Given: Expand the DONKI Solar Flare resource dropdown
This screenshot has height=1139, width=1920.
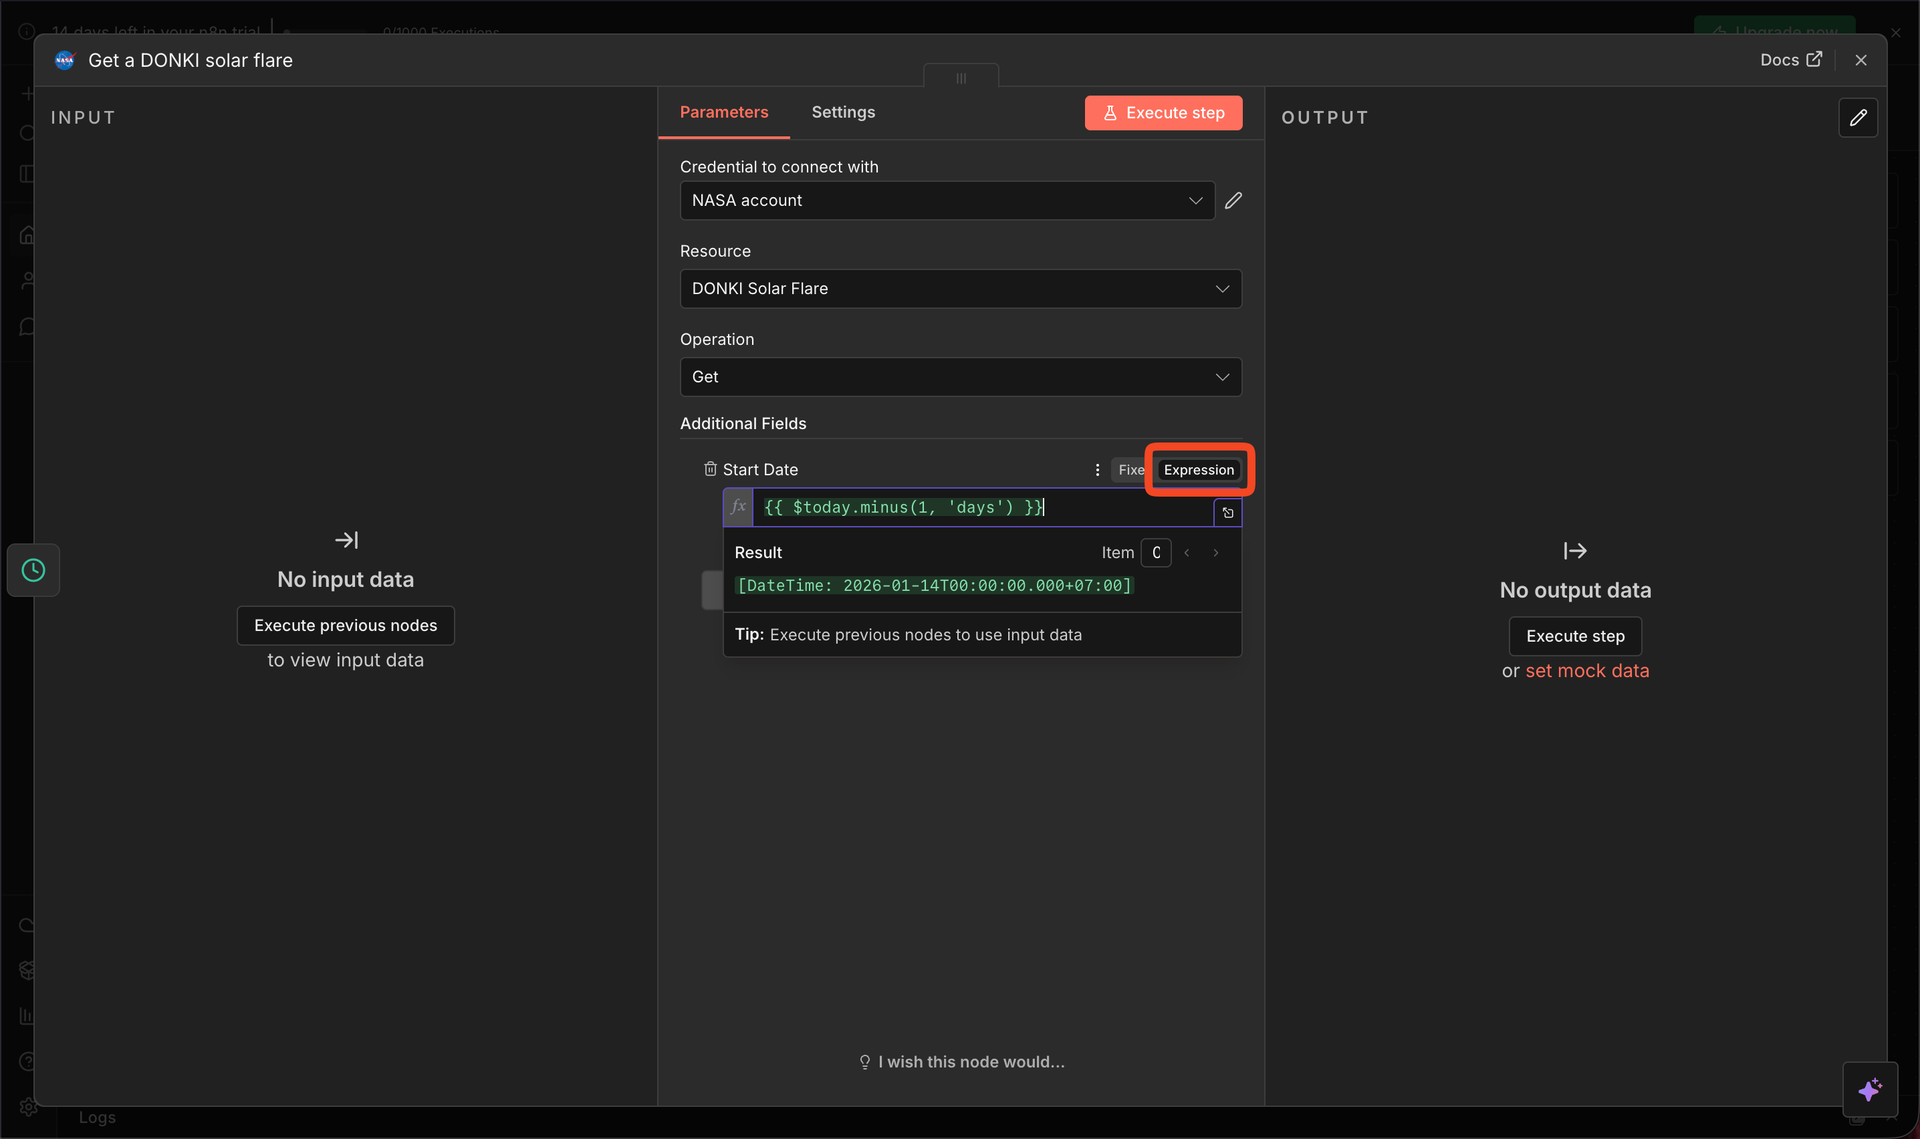Looking at the screenshot, I should [960, 289].
